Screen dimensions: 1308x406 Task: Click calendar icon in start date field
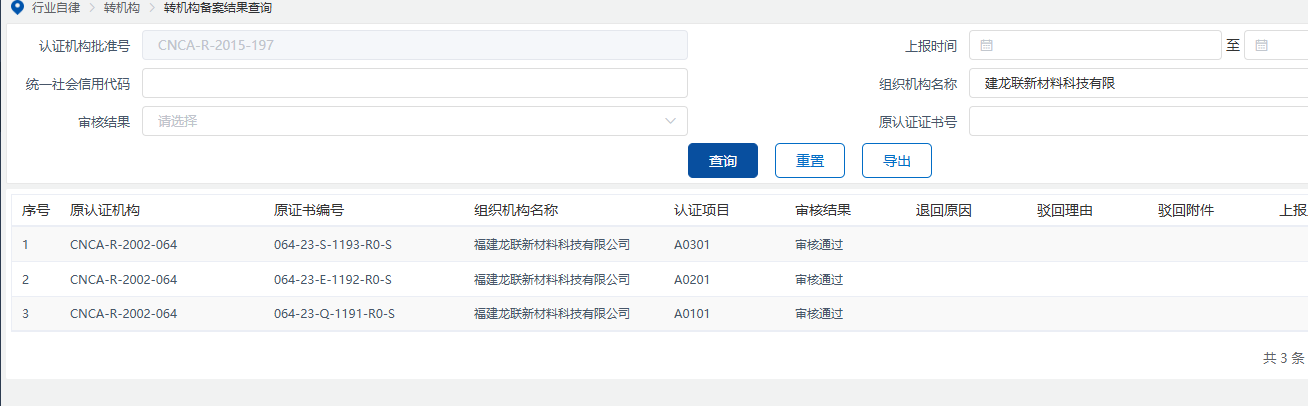[987, 46]
